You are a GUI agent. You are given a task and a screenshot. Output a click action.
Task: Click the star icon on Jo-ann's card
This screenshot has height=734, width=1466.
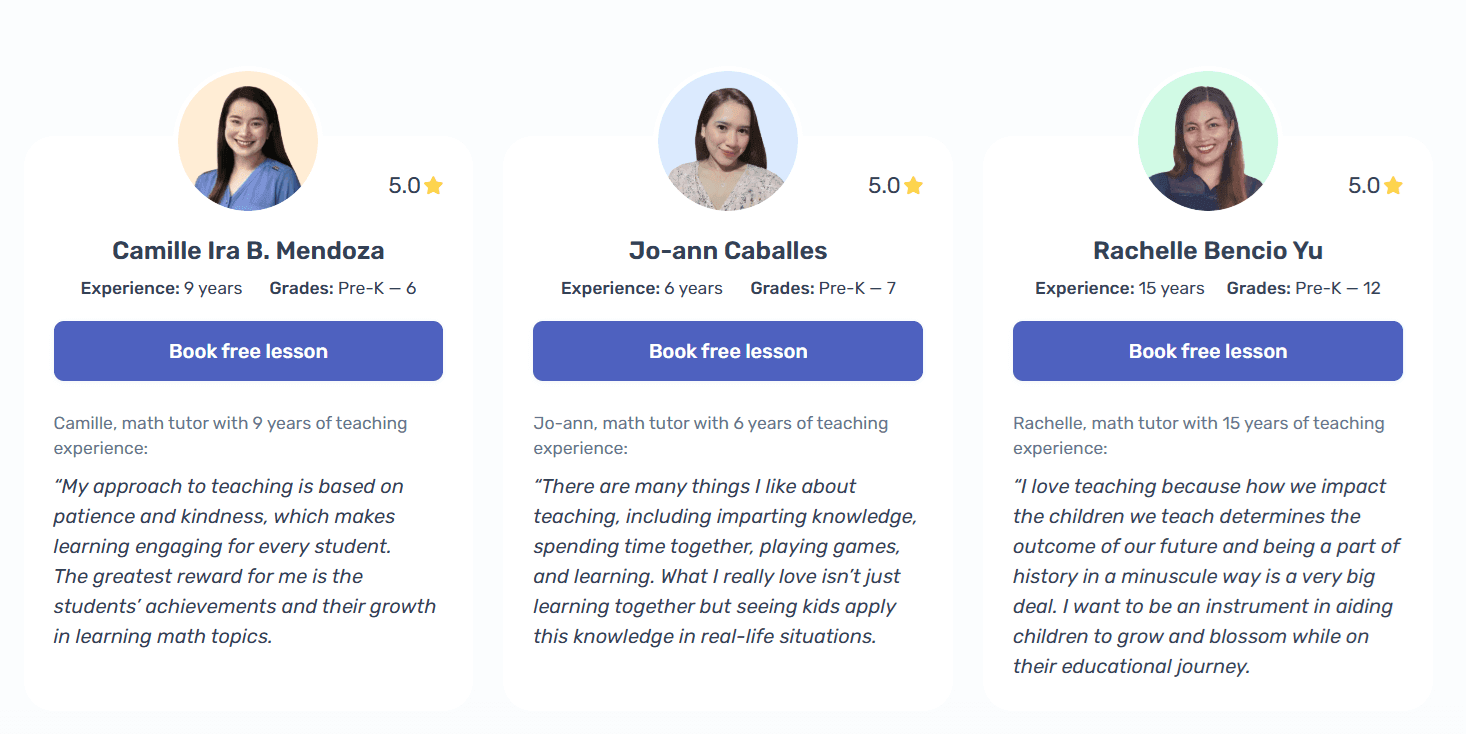point(913,186)
